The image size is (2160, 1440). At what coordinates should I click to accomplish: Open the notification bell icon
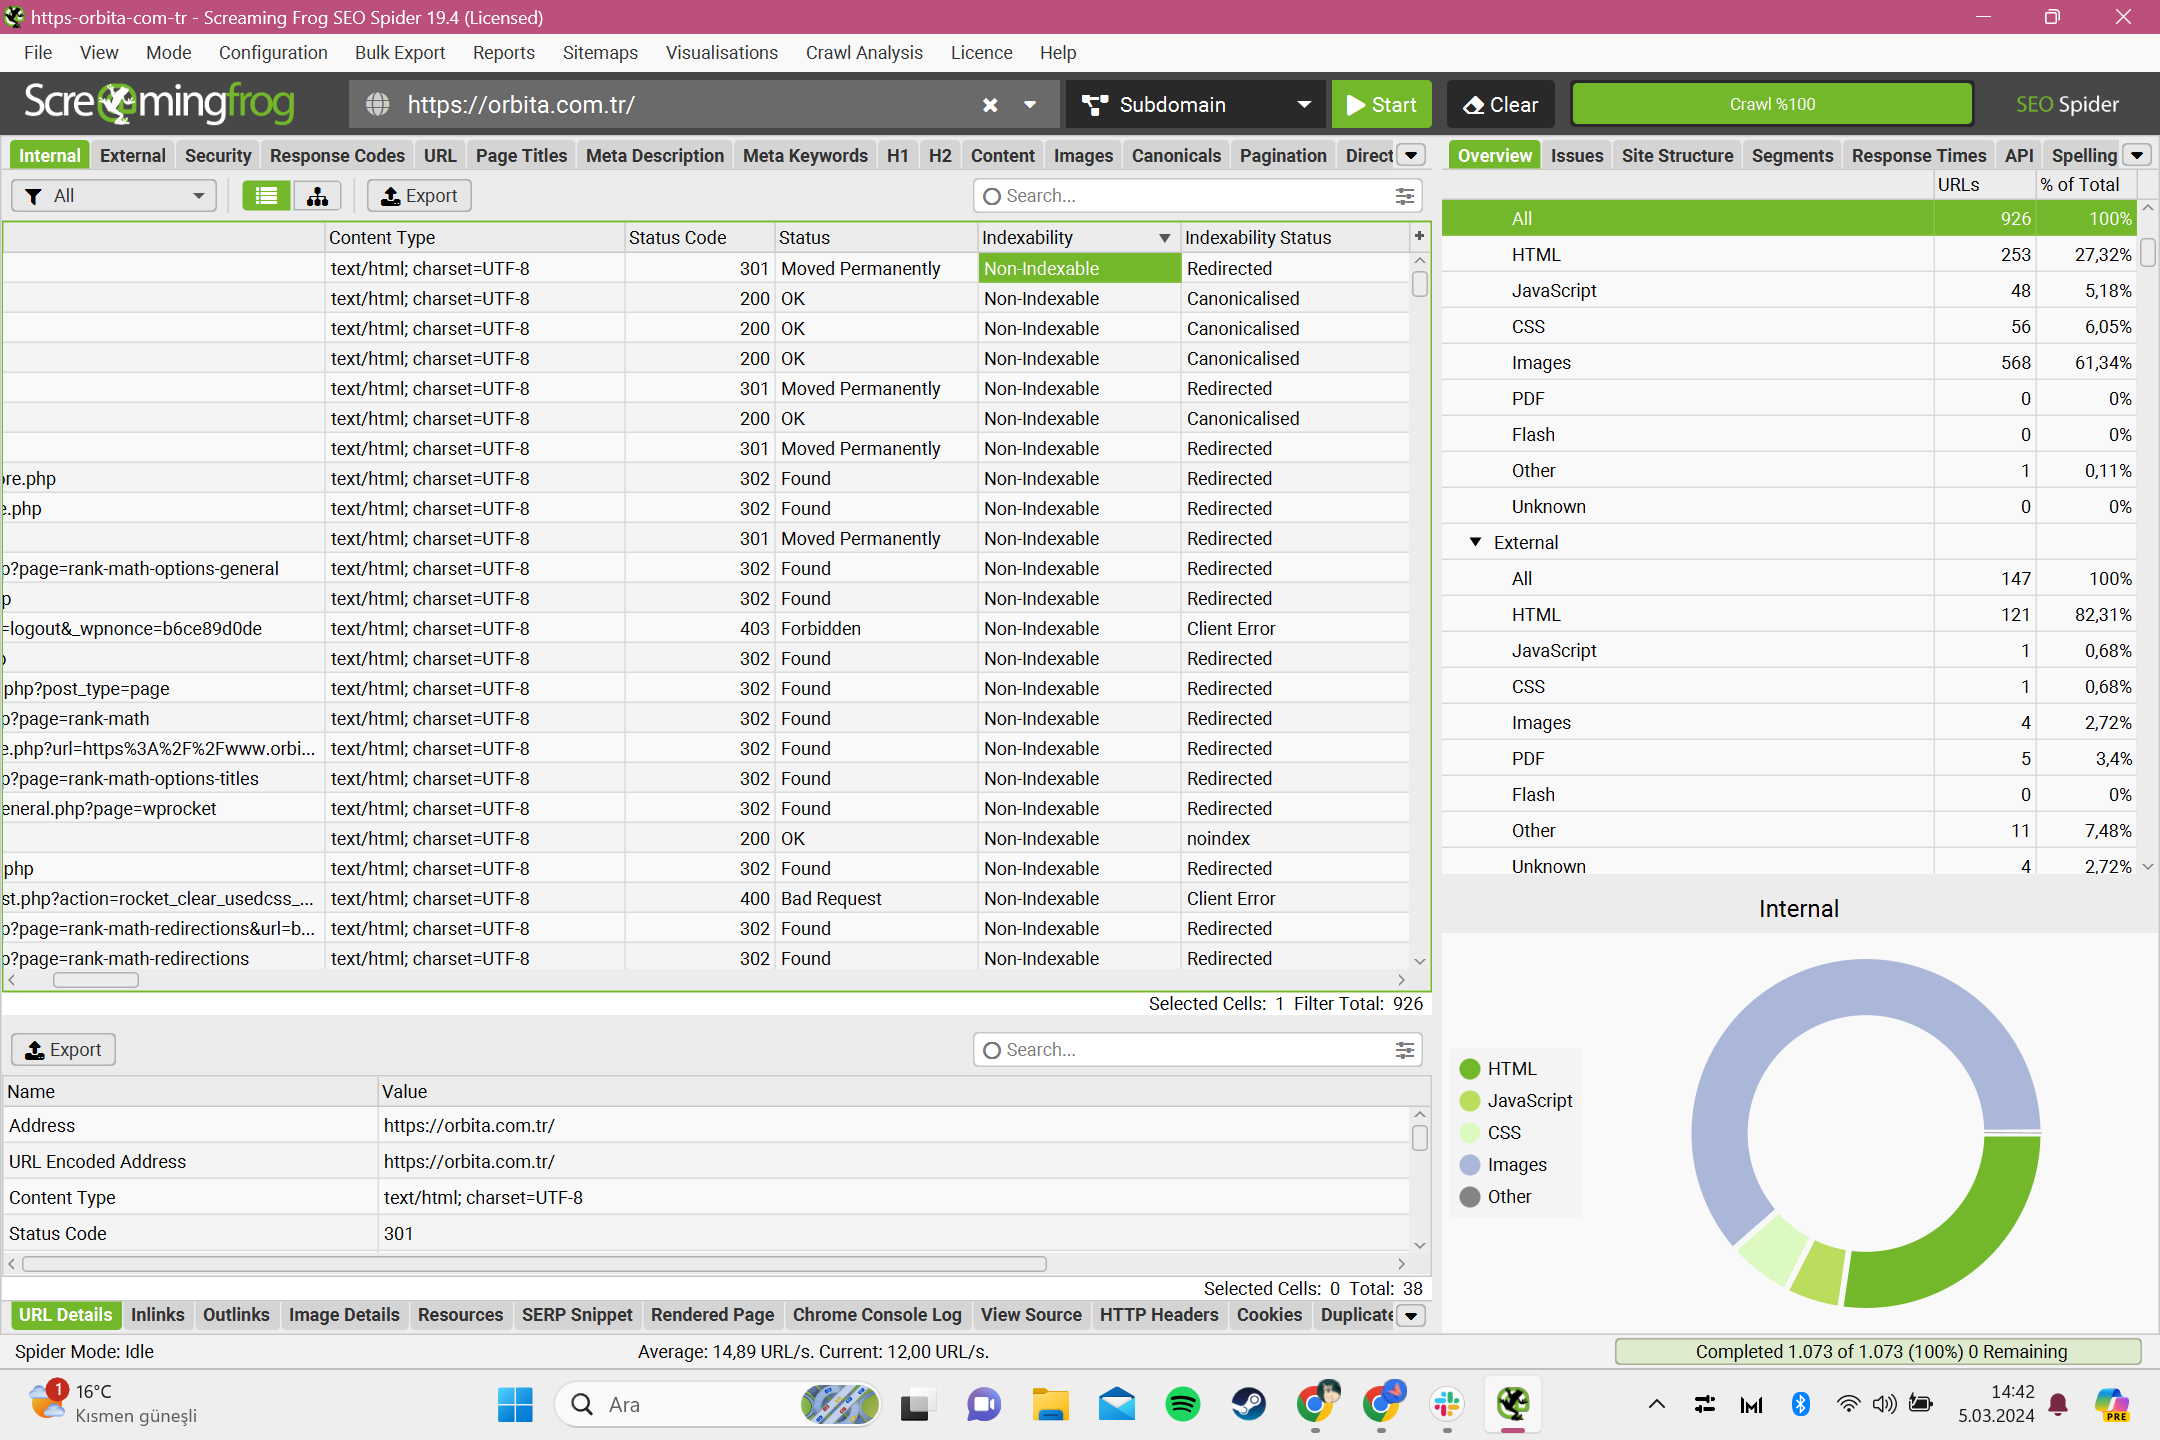[2058, 1405]
